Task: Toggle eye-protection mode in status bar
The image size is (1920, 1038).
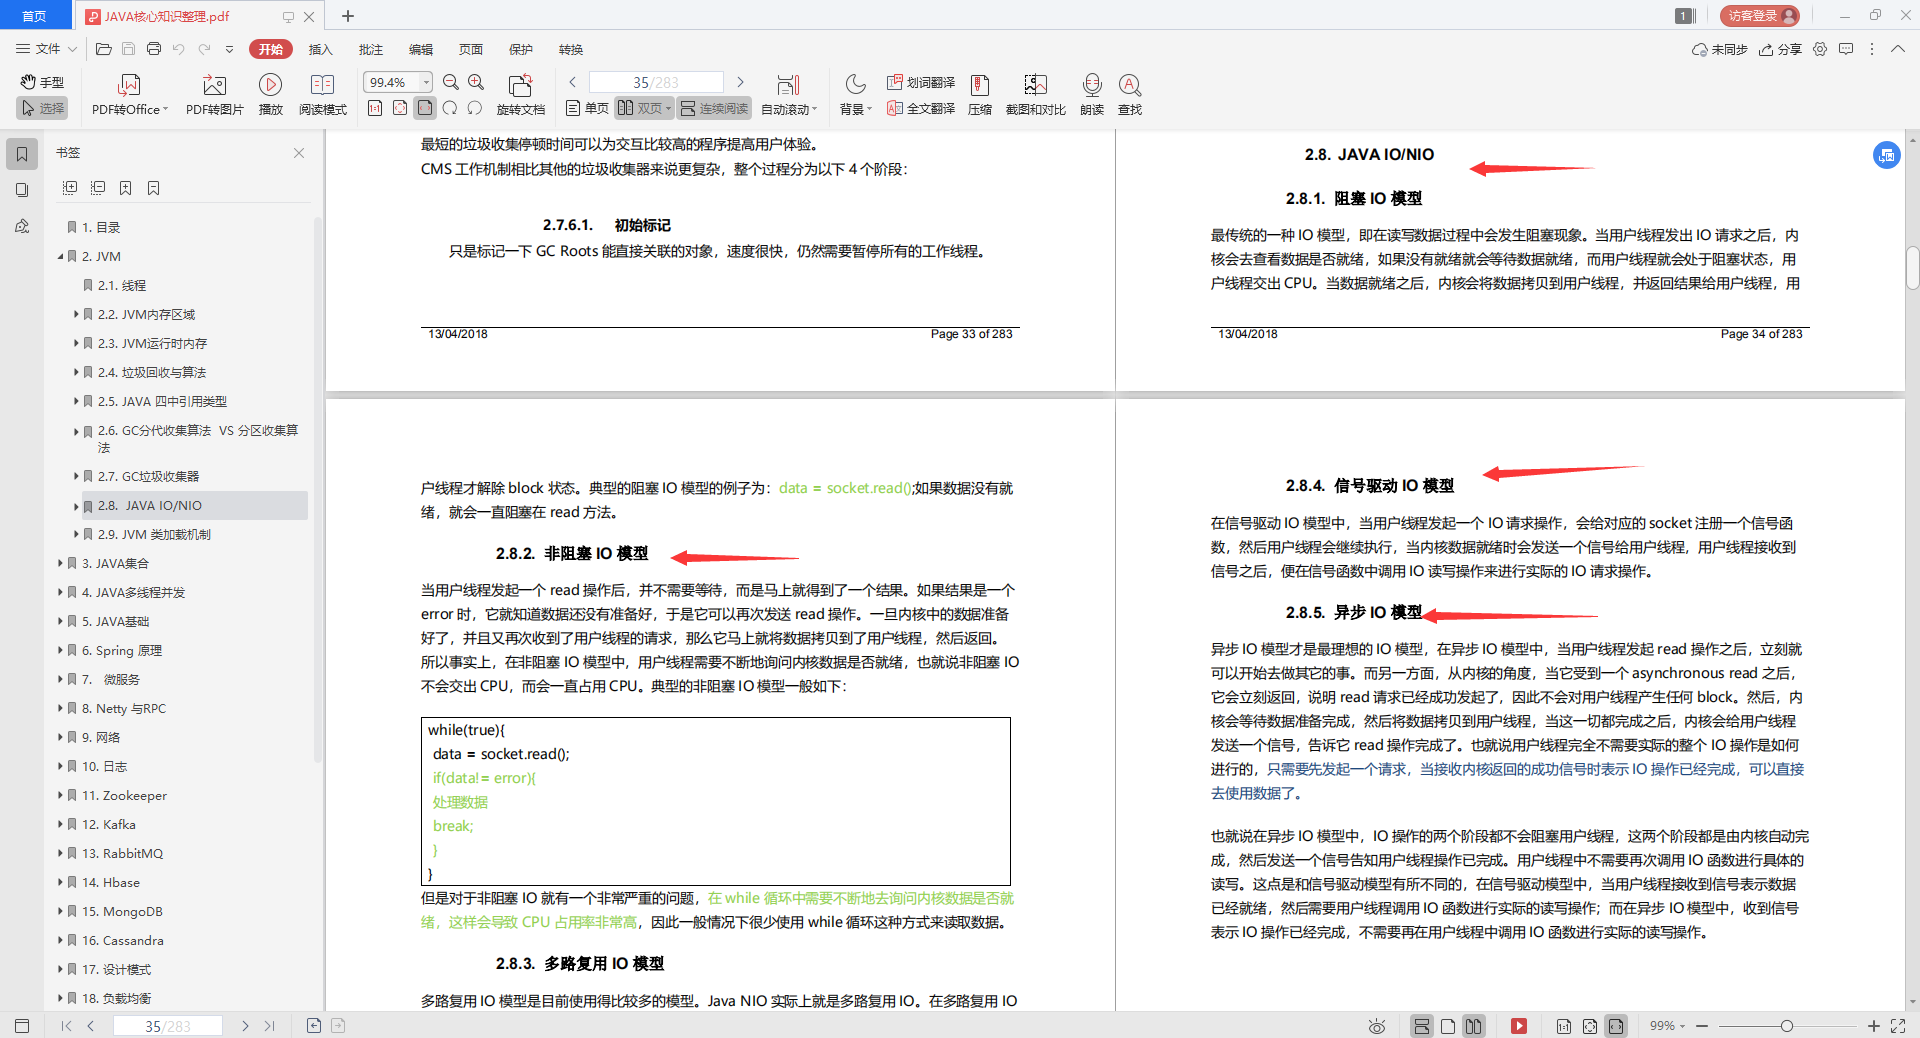Action: pyautogui.click(x=1376, y=1026)
